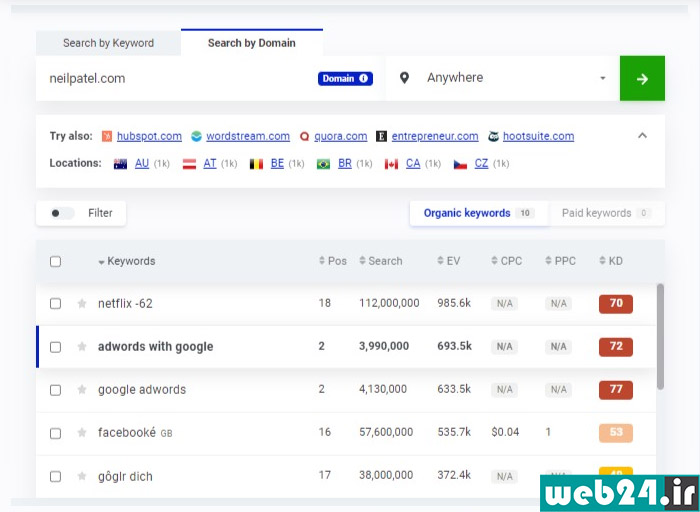Click the hootsuite.com owl icon

pos(493,136)
